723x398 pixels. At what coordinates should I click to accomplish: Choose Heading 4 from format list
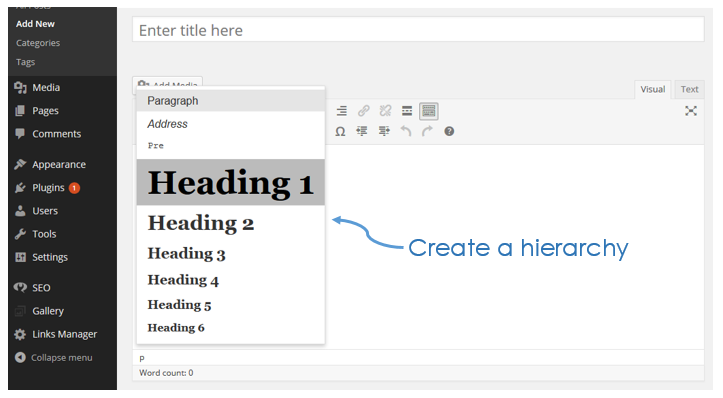click(x=231, y=280)
